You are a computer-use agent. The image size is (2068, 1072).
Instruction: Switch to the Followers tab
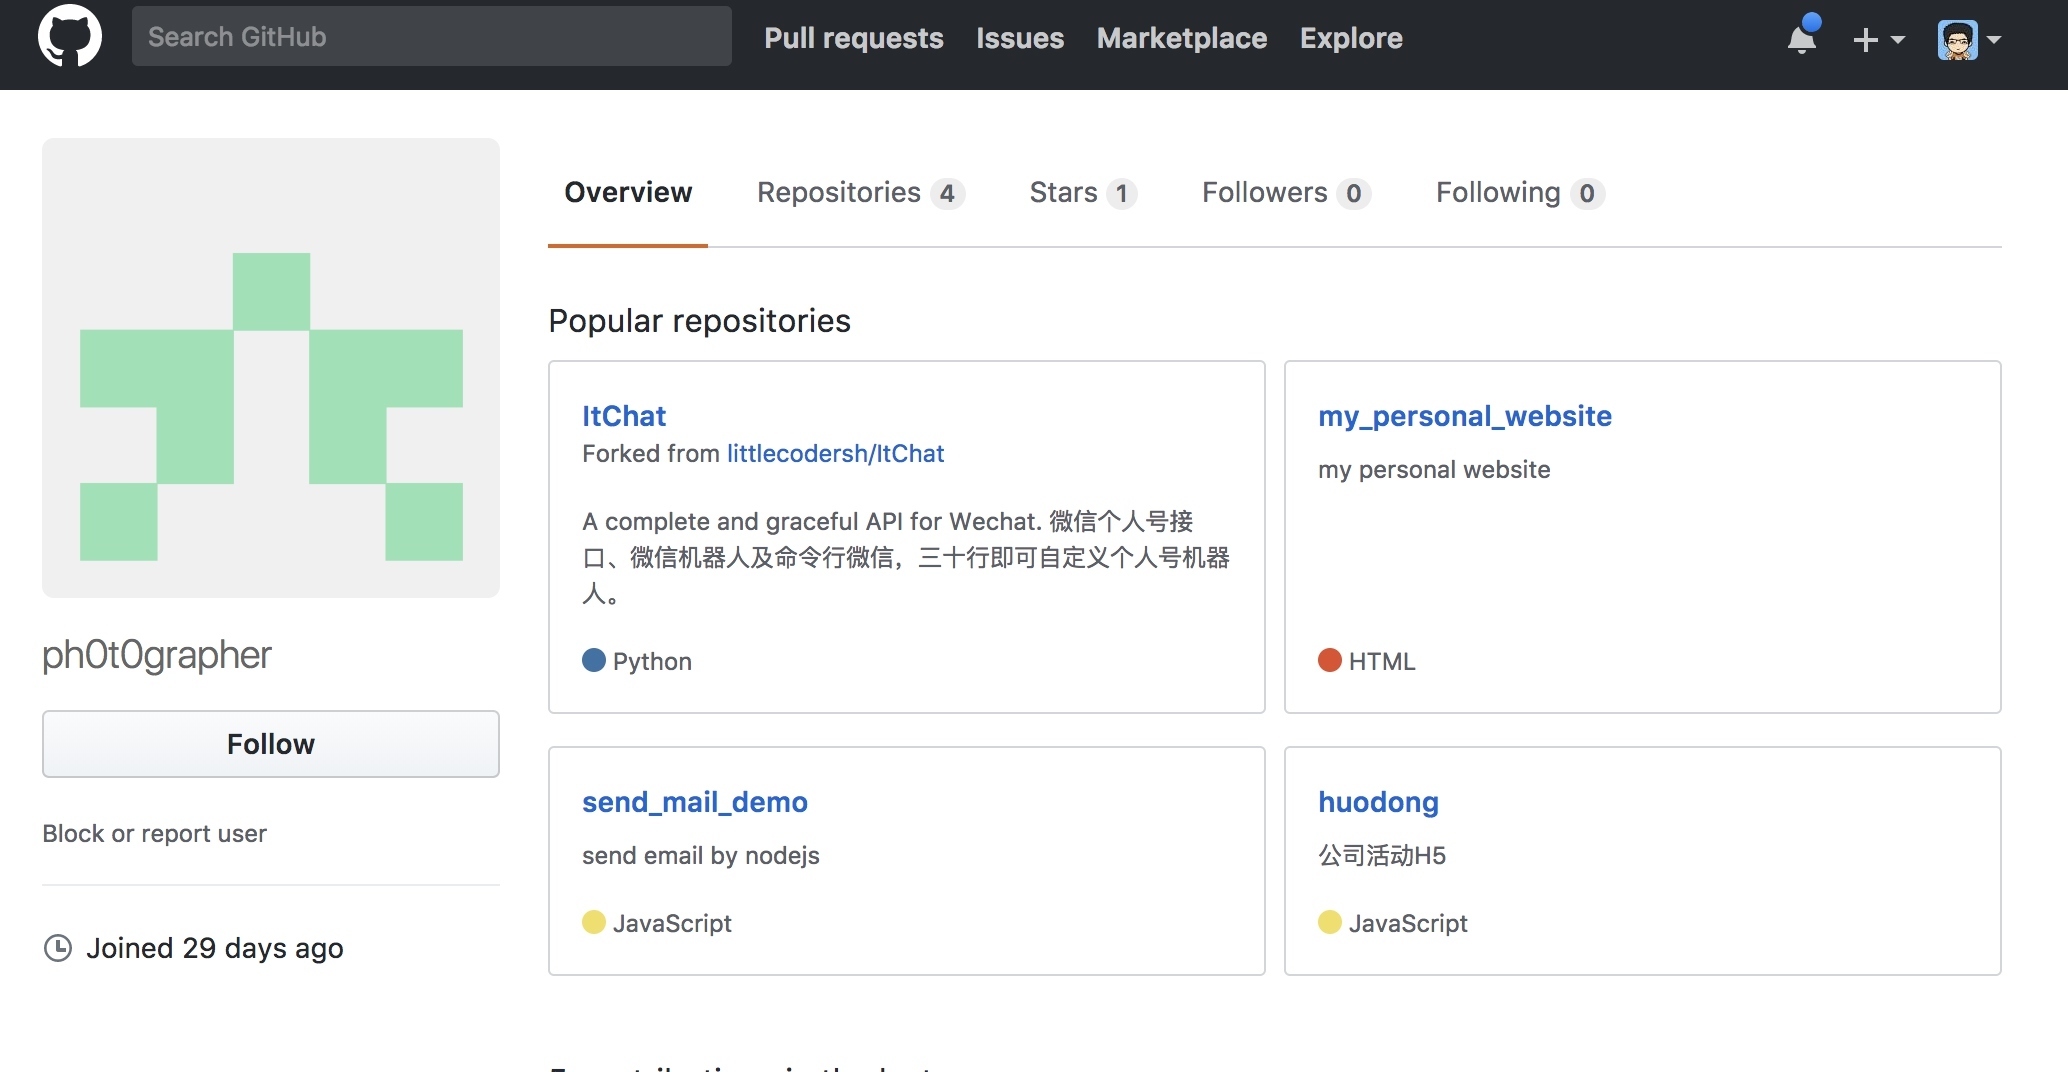(x=1286, y=193)
